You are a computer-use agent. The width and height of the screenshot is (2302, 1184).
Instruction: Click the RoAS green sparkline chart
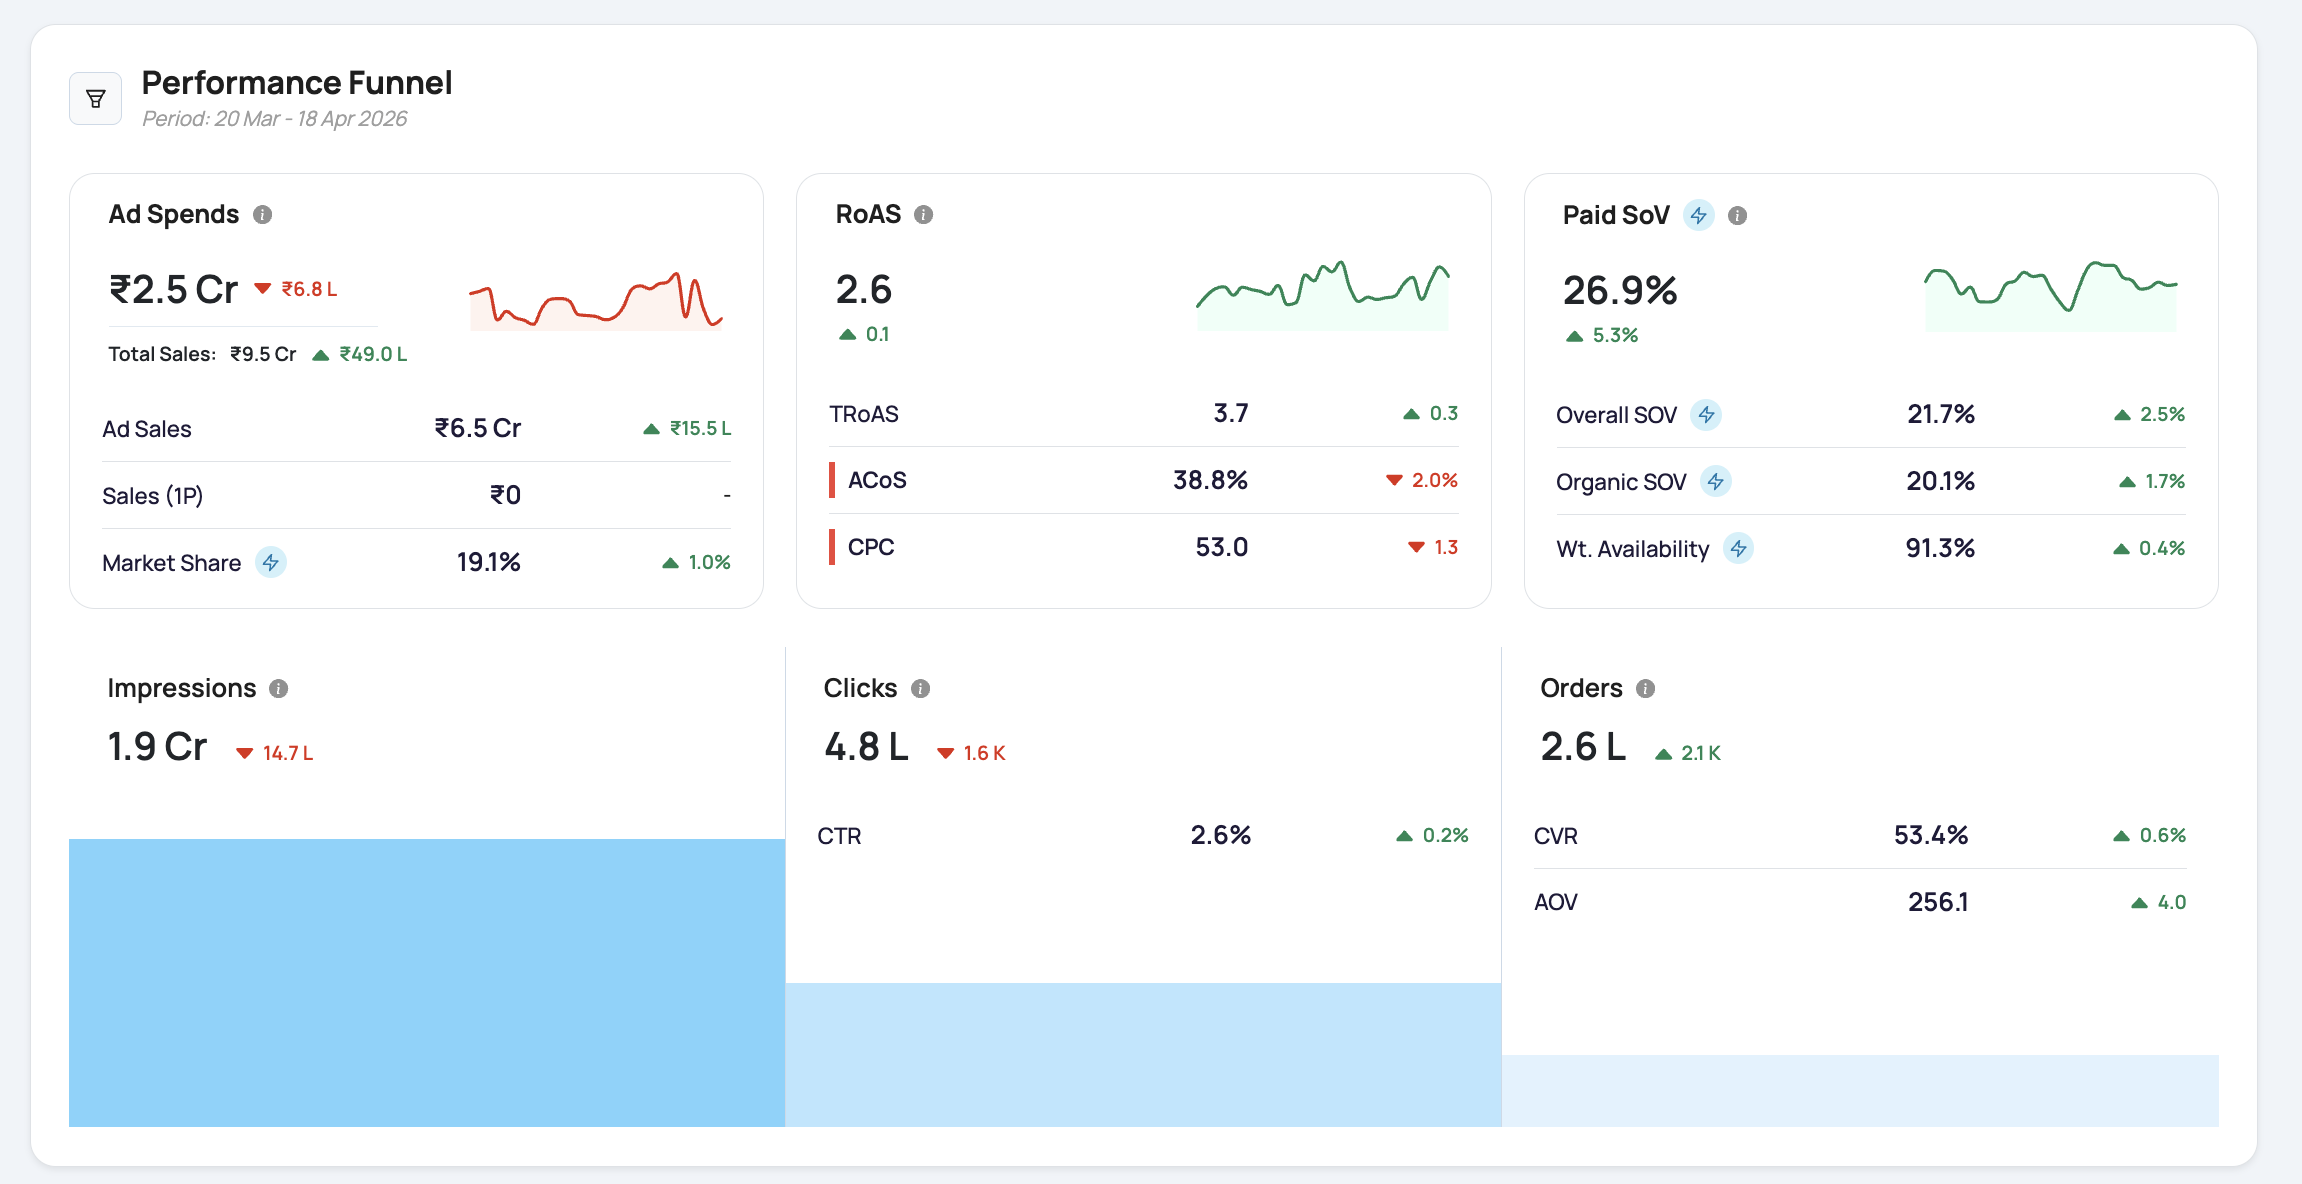(x=1323, y=296)
